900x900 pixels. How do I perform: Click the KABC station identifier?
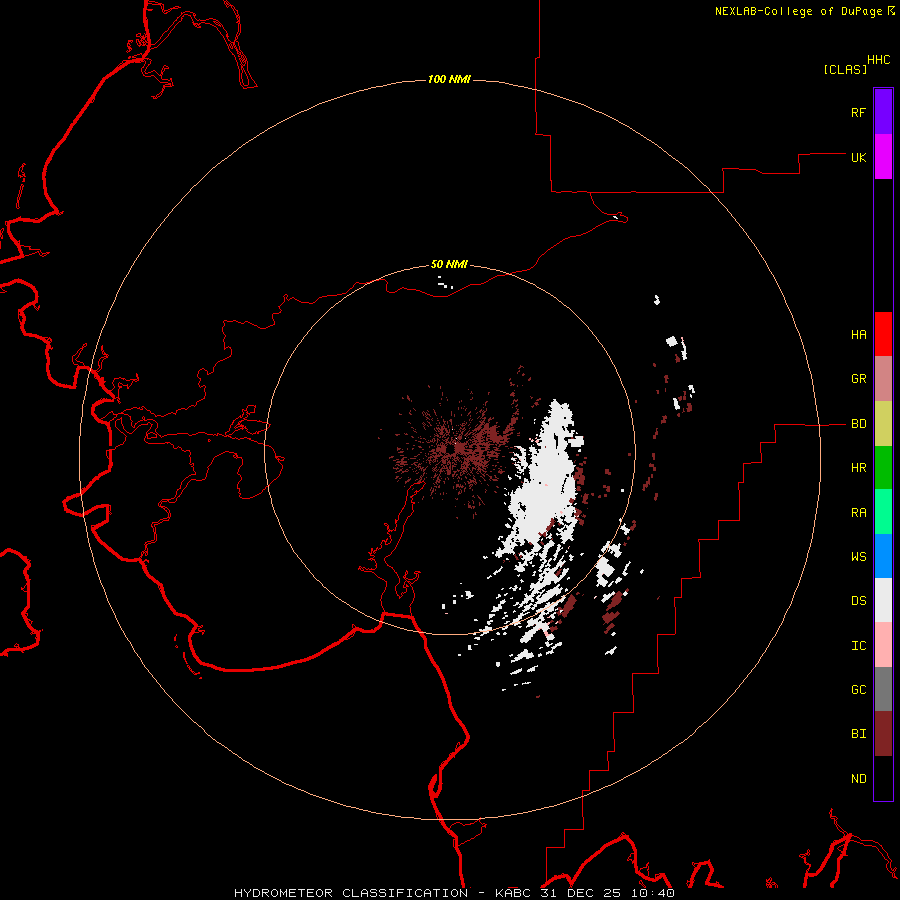click(x=514, y=893)
